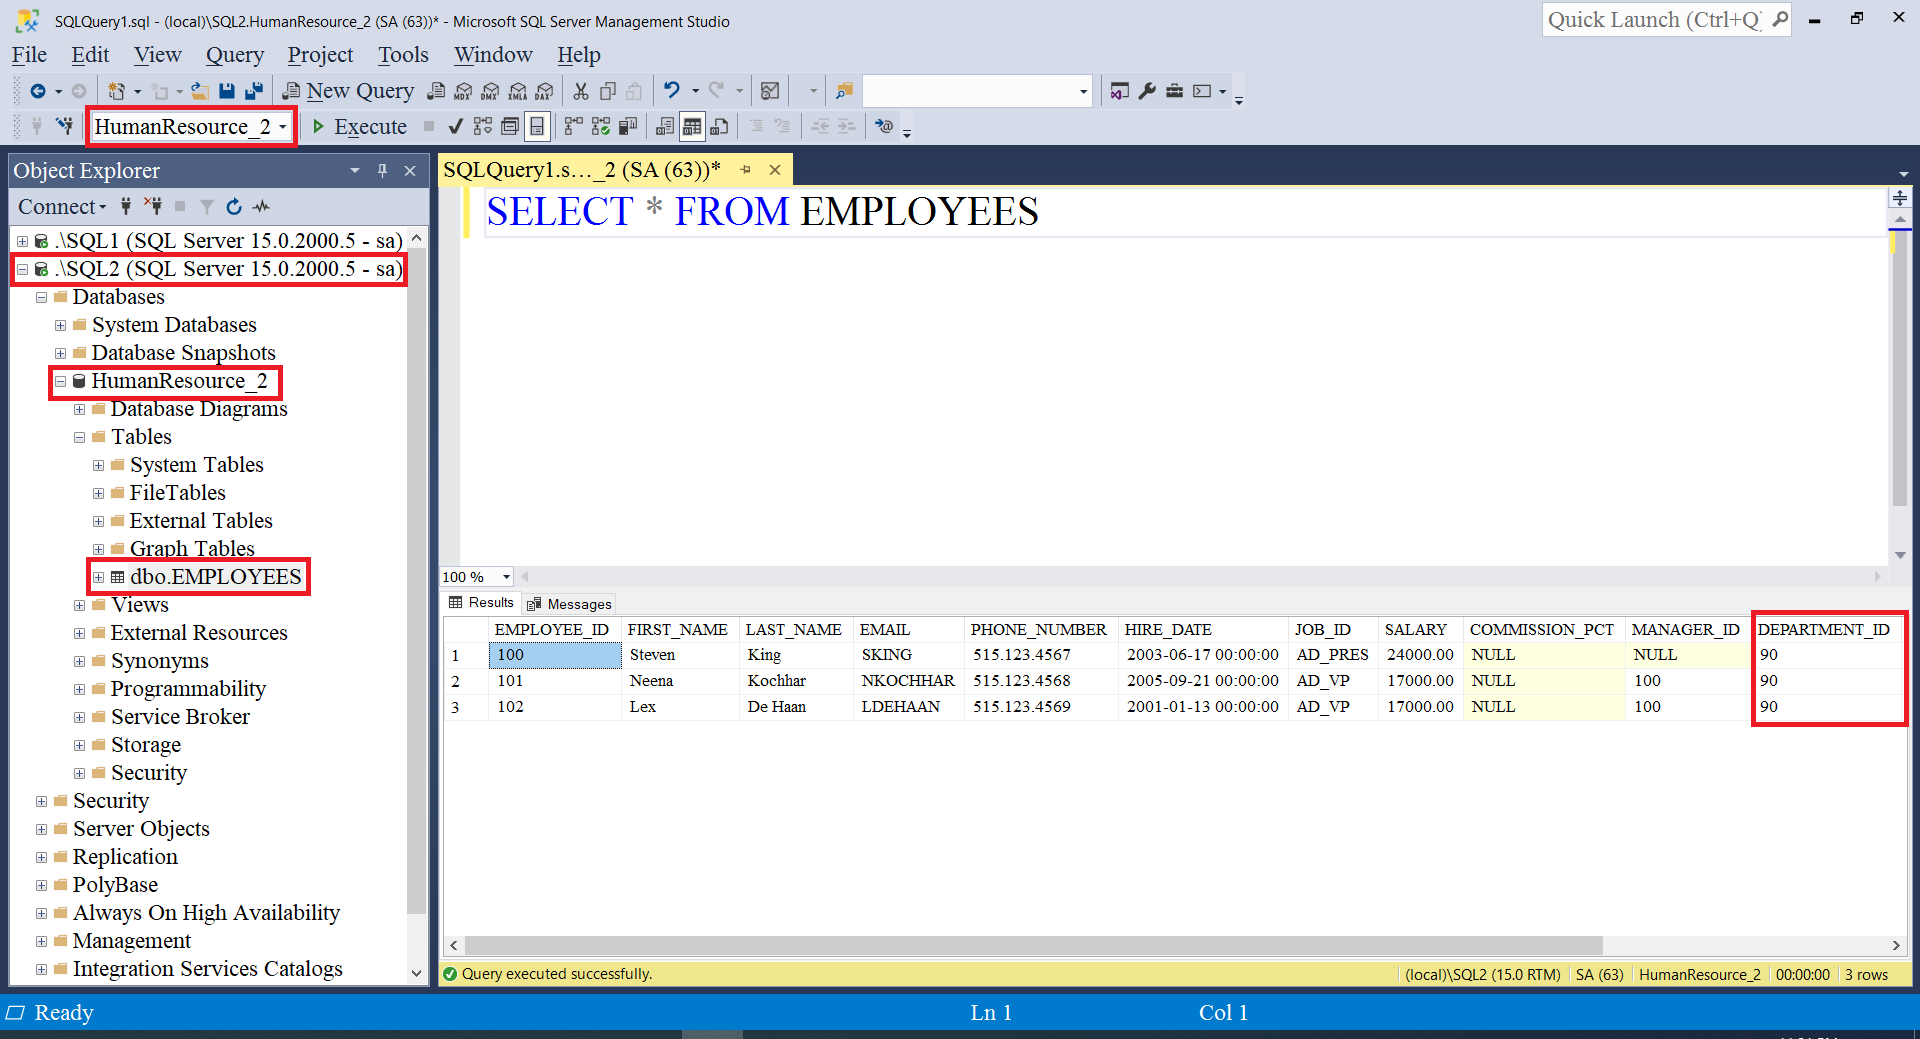Image resolution: width=1920 pixels, height=1039 pixels.
Task: Refresh Object Explorer with the refresh icon
Action: [x=234, y=207]
